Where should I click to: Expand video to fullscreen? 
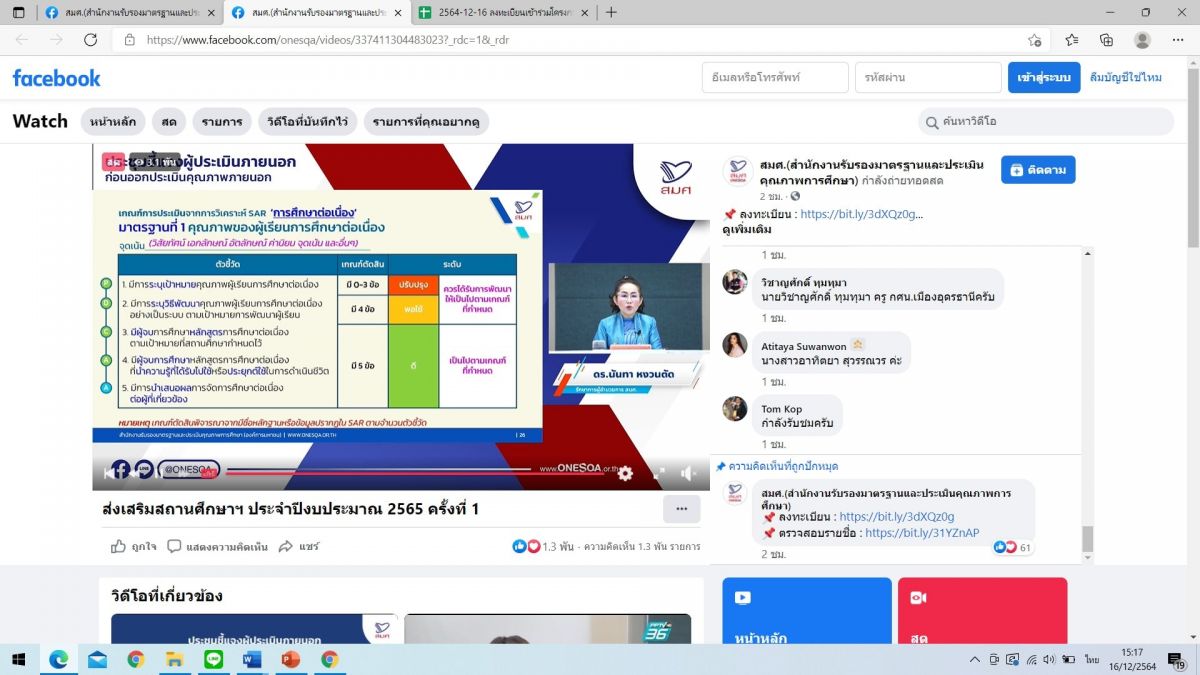[x=658, y=473]
